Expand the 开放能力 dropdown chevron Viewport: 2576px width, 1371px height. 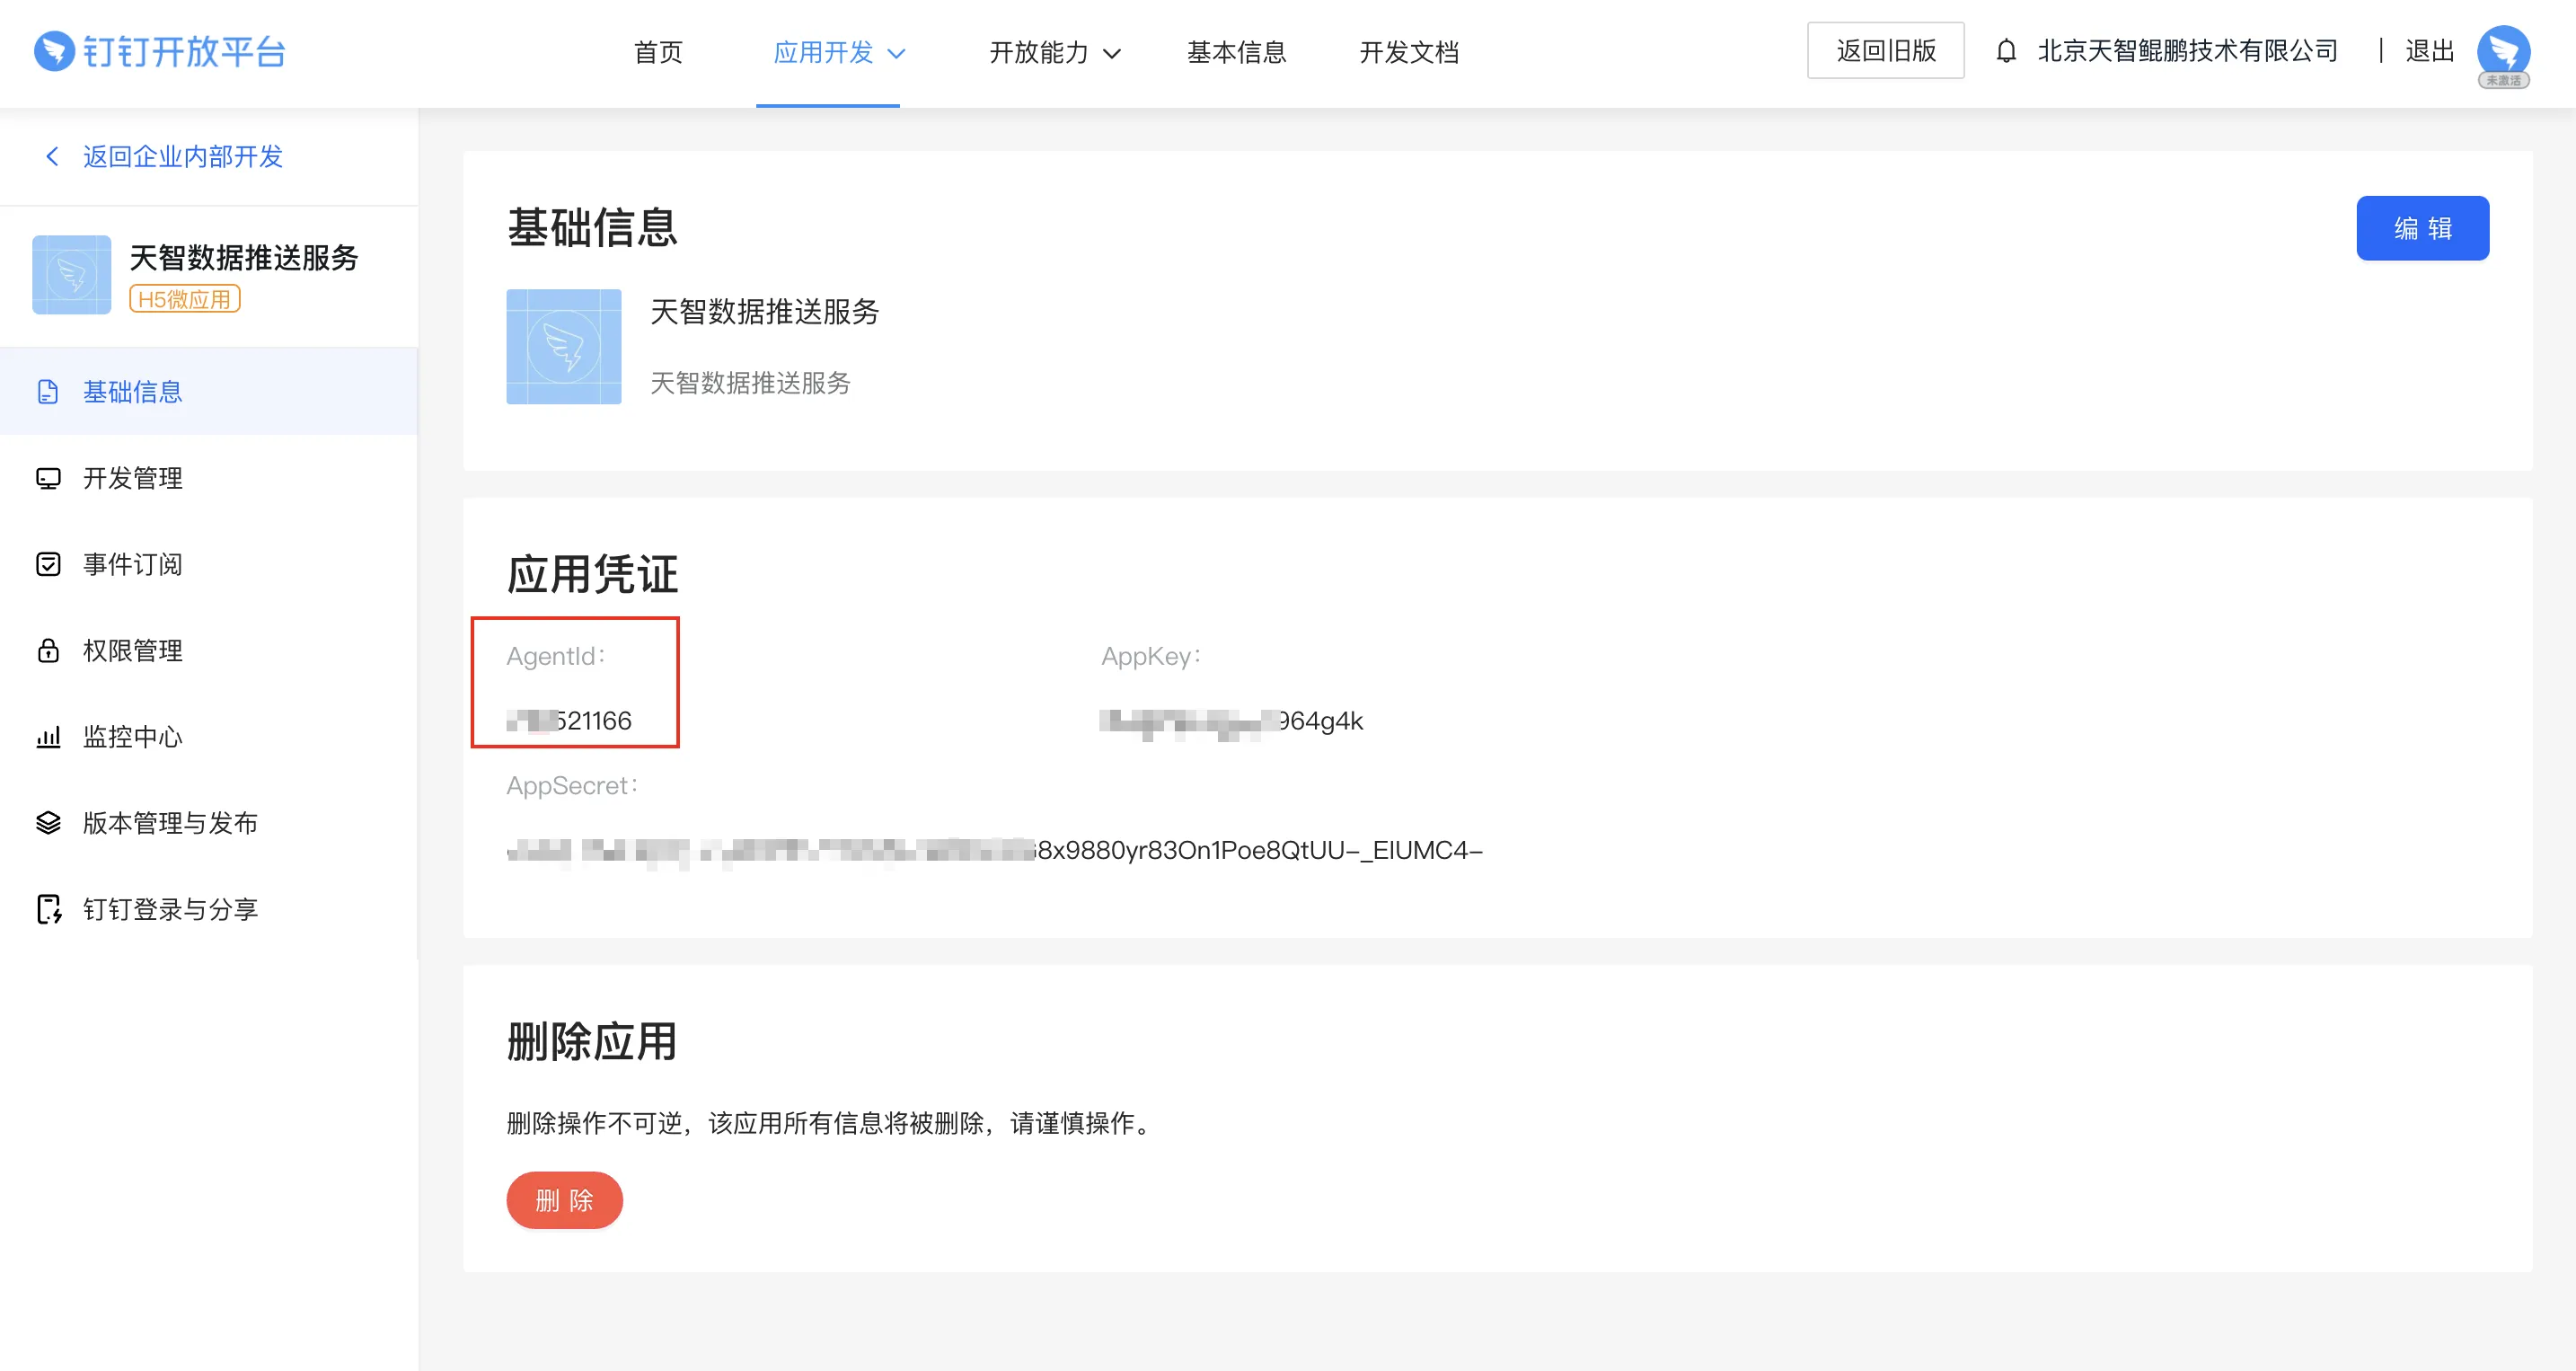[x=1112, y=54]
